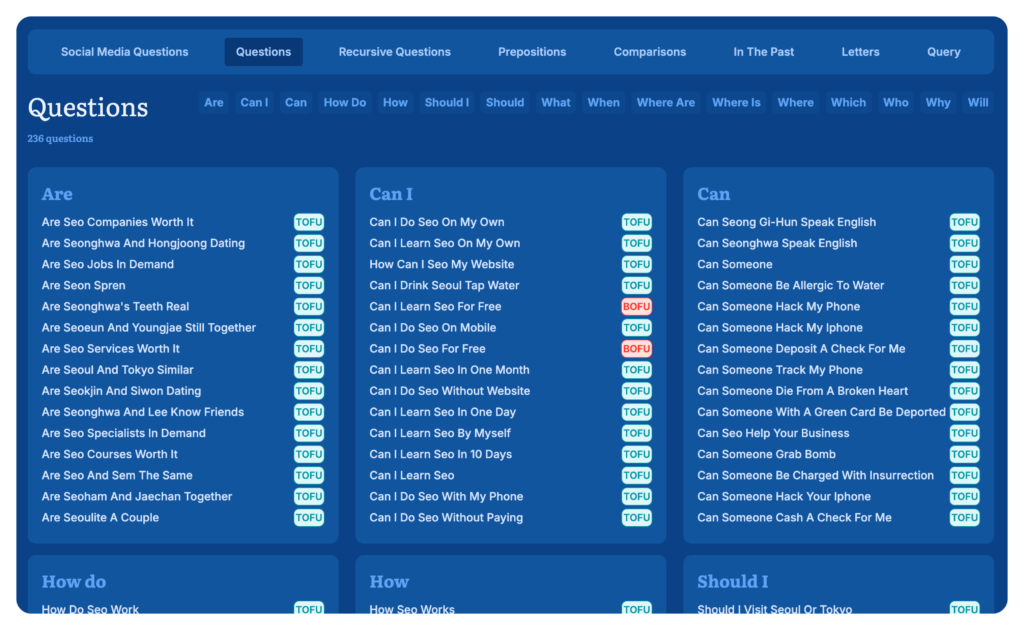Switch to the Recursive Questions tab
This screenshot has width=1024, height=630.
point(394,52)
